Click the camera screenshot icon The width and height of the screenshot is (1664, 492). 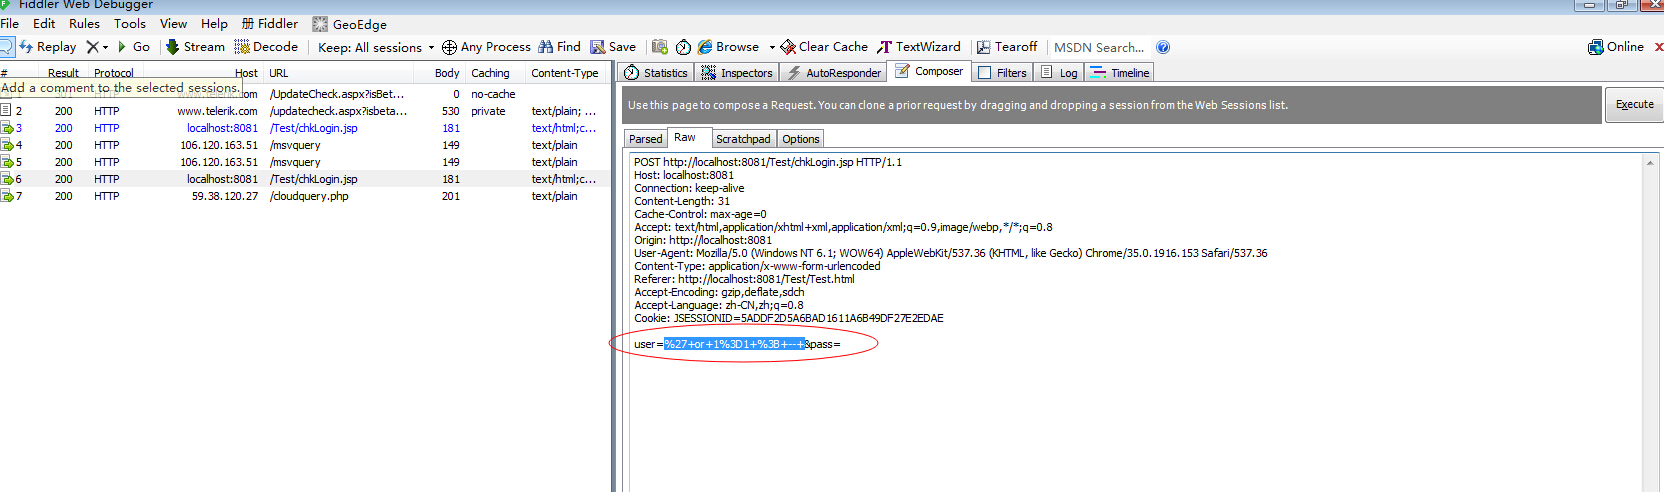[x=660, y=47]
